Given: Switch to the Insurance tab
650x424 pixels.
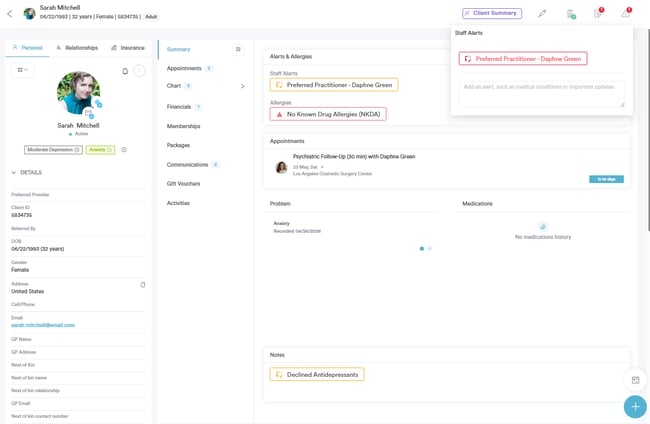Looking at the screenshot, I should tap(128, 48).
